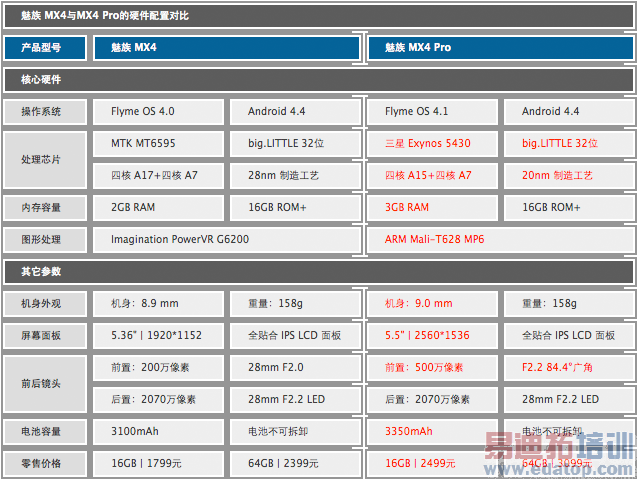Click '16GB ROM+' in the MX4 column

click(x=295, y=207)
